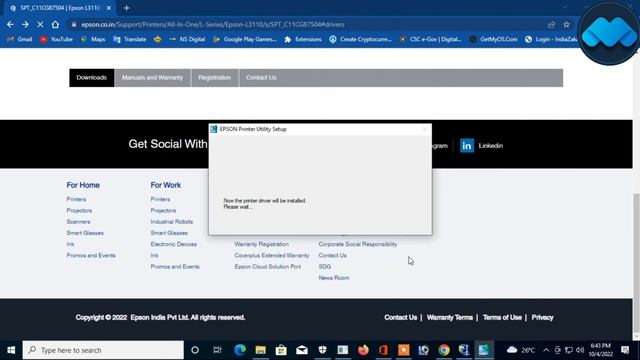
Task: Open Office app from taskbar
Action: point(383,350)
